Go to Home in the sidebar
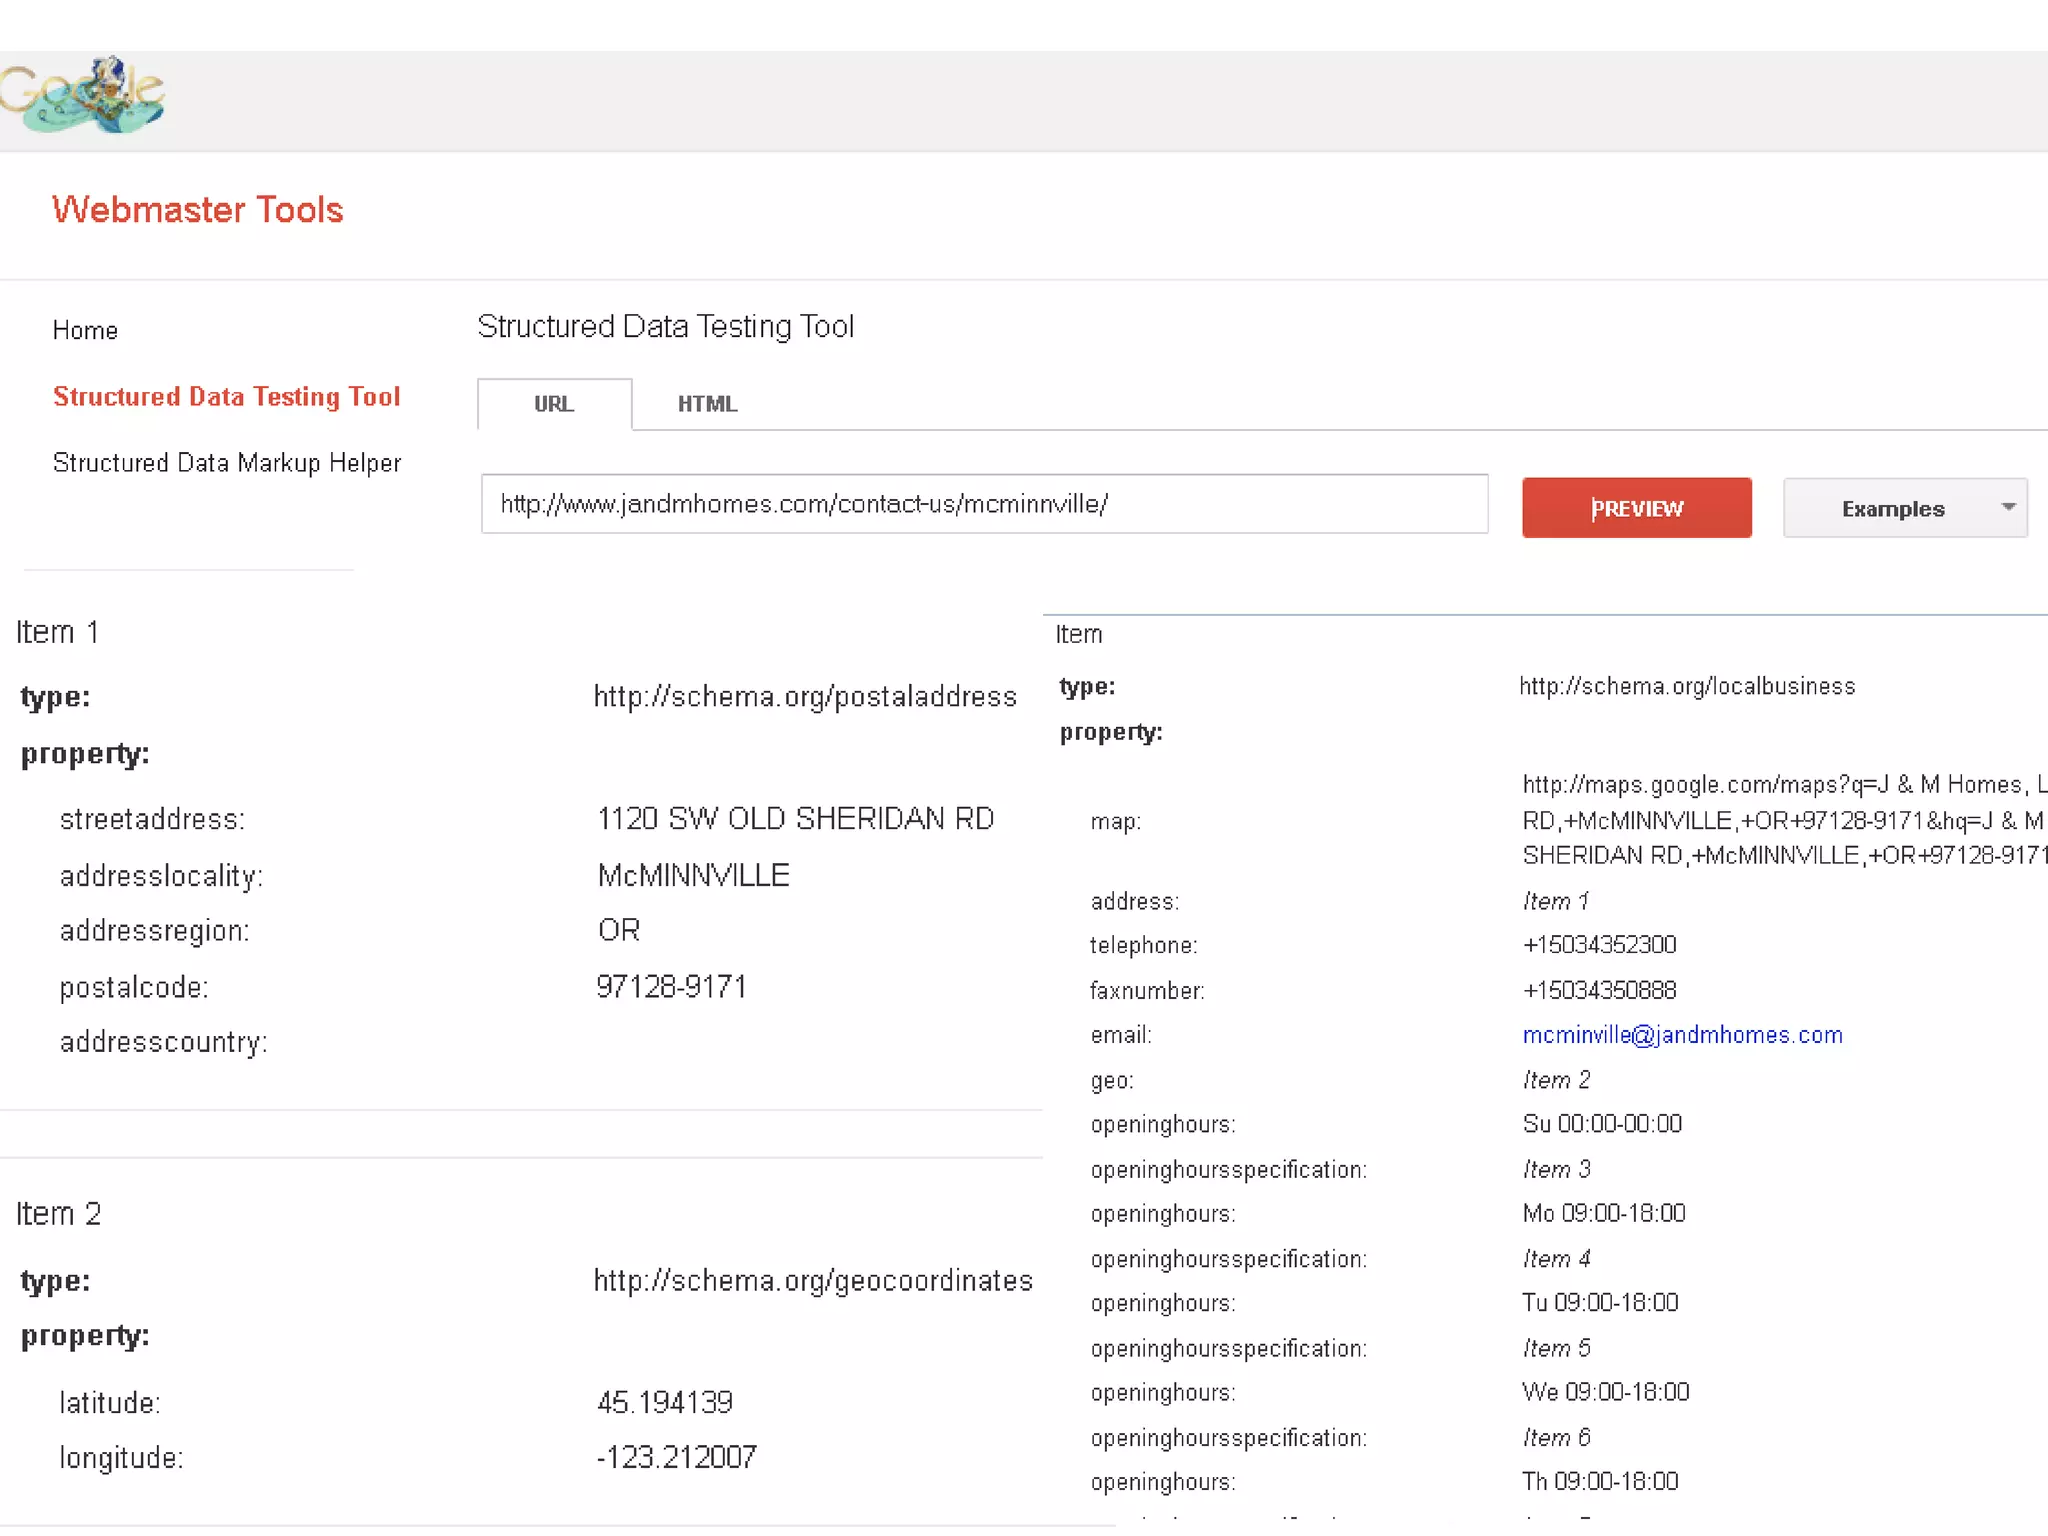This screenshot has height=1536, width=2048. (x=85, y=330)
